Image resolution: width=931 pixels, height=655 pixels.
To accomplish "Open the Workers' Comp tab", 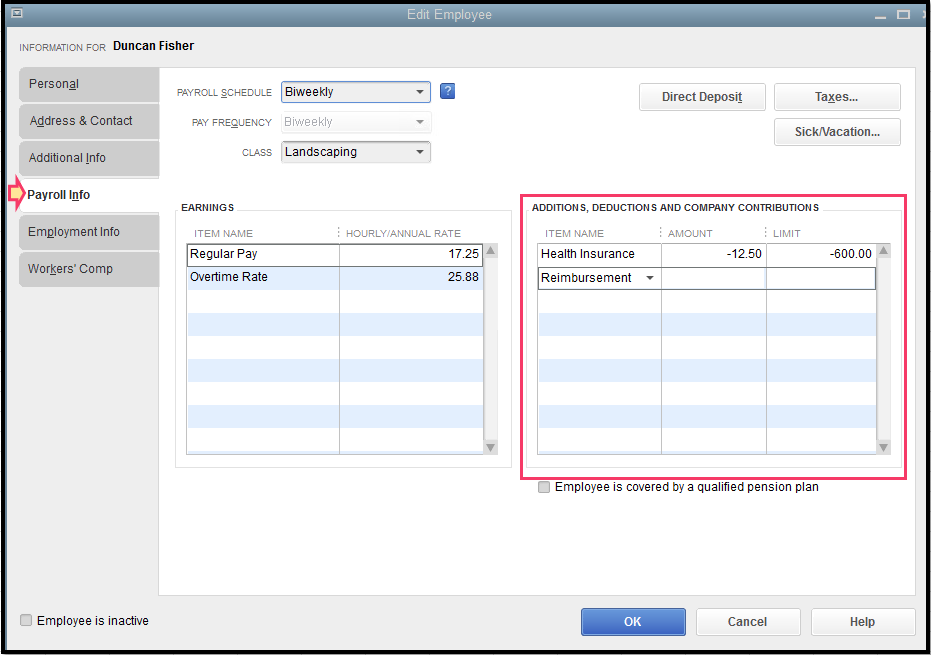I will 89,268.
